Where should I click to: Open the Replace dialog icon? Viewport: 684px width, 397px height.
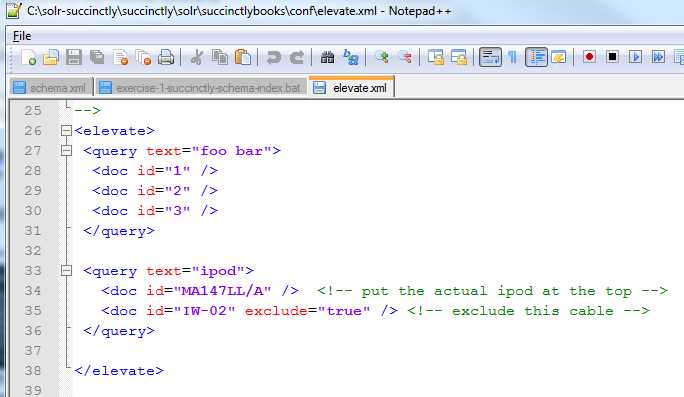(x=351, y=58)
